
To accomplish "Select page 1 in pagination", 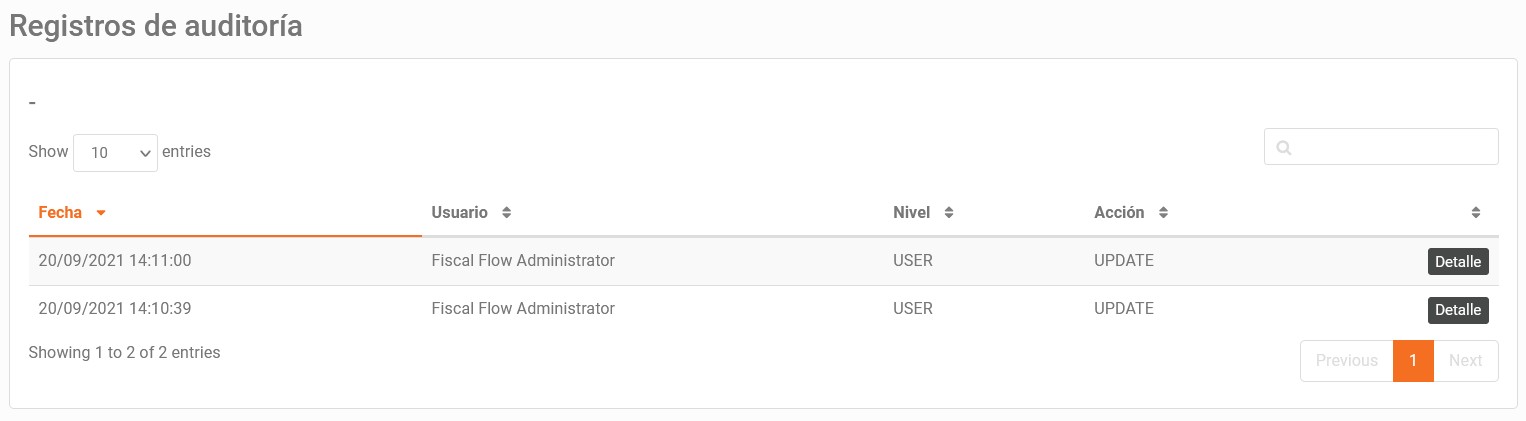I will coord(1413,361).
